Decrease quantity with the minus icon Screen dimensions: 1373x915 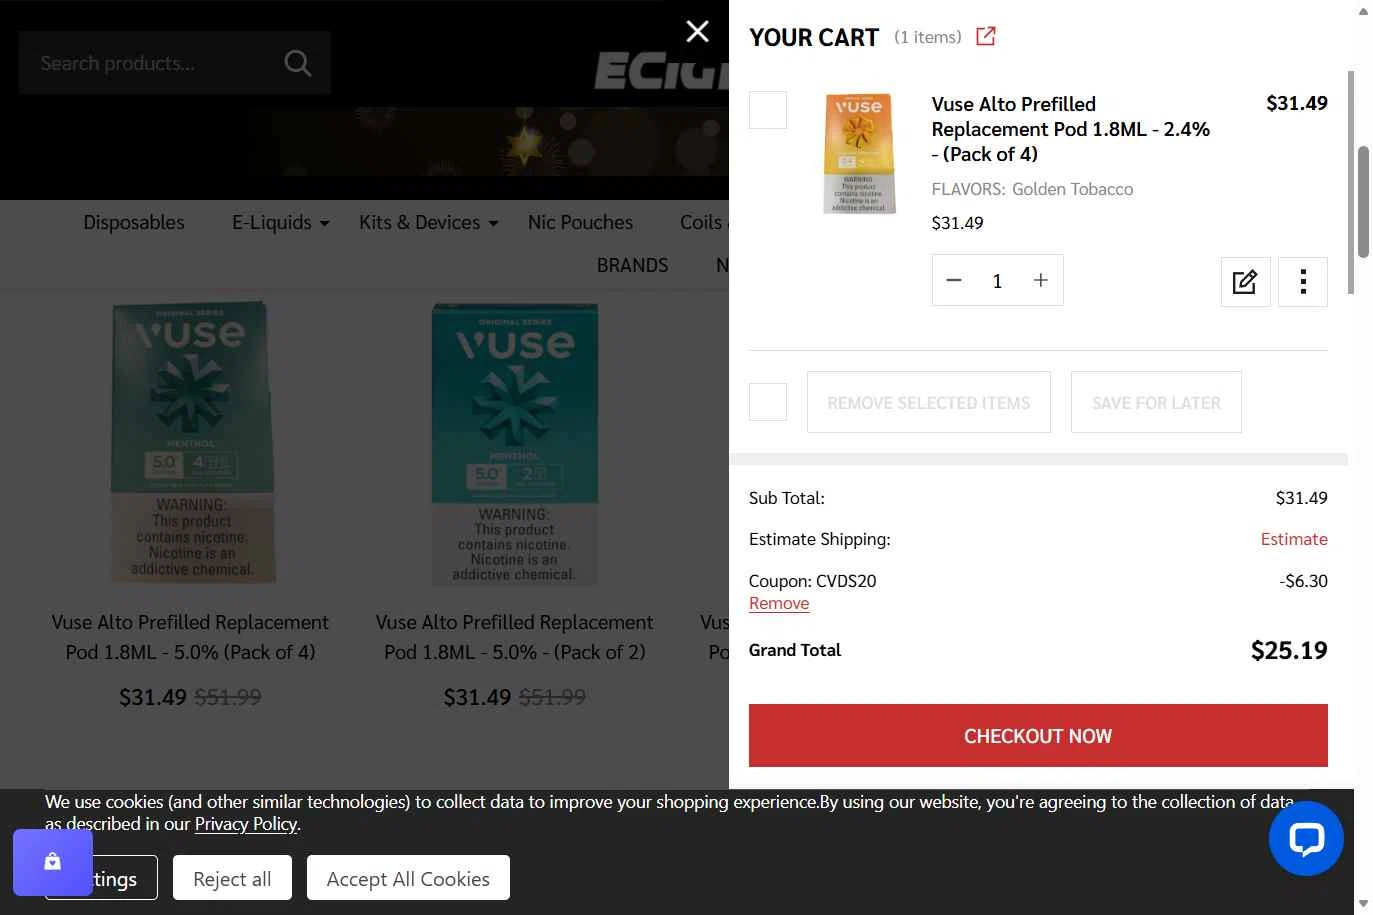click(x=954, y=281)
